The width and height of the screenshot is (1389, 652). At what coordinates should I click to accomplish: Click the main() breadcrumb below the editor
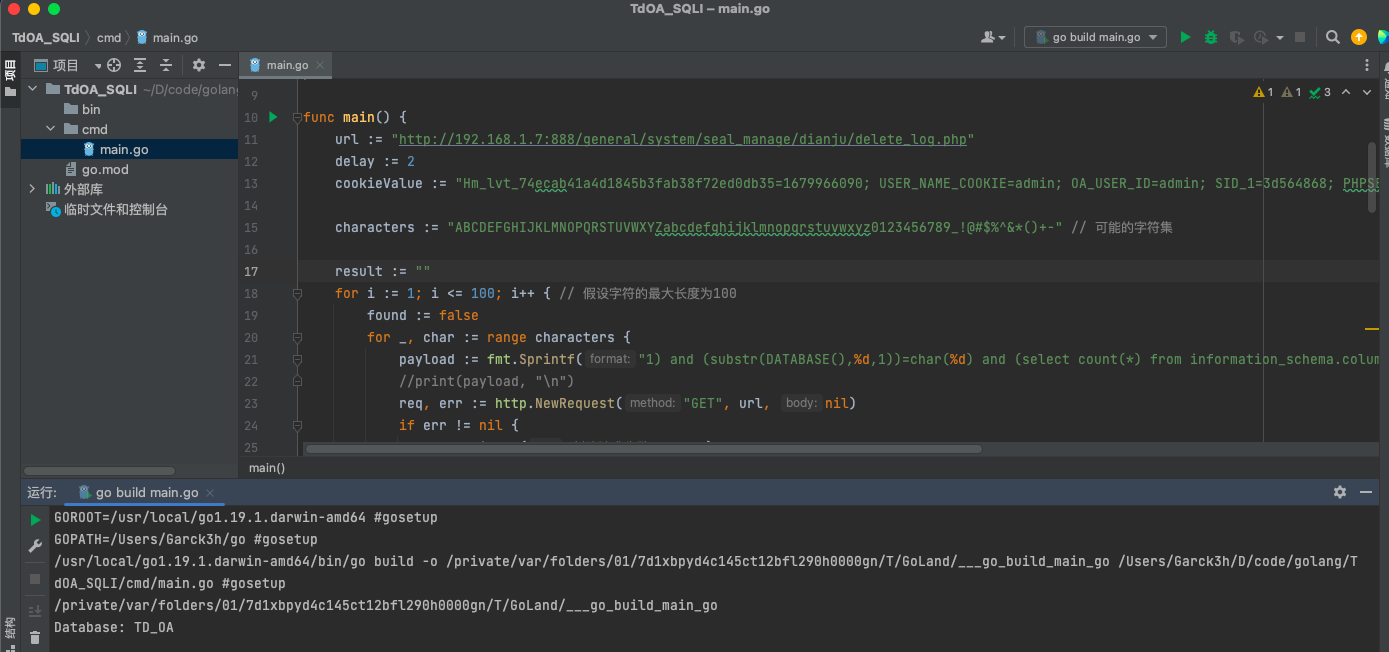point(267,467)
